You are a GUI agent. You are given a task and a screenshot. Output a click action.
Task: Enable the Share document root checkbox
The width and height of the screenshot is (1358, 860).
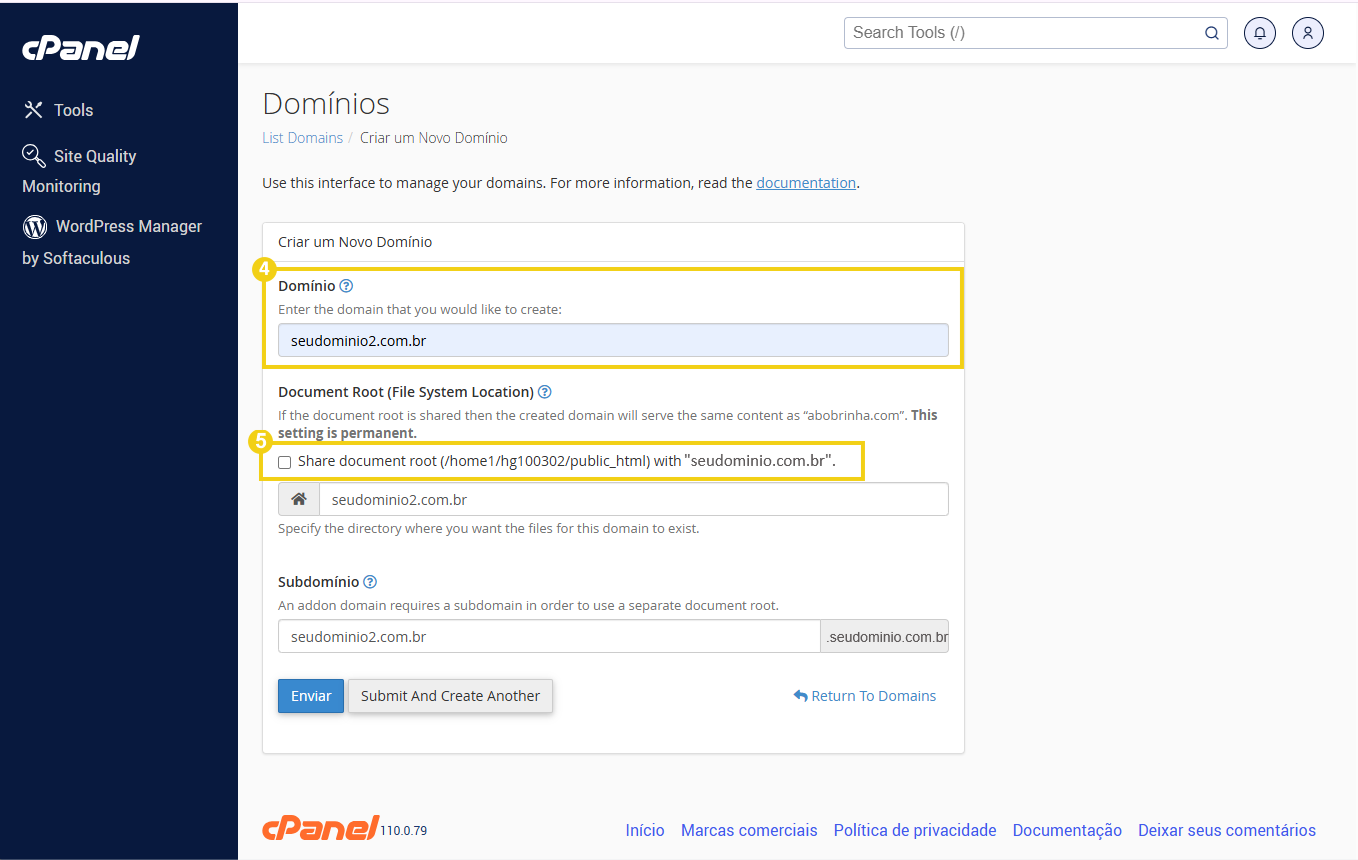(284, 461)
